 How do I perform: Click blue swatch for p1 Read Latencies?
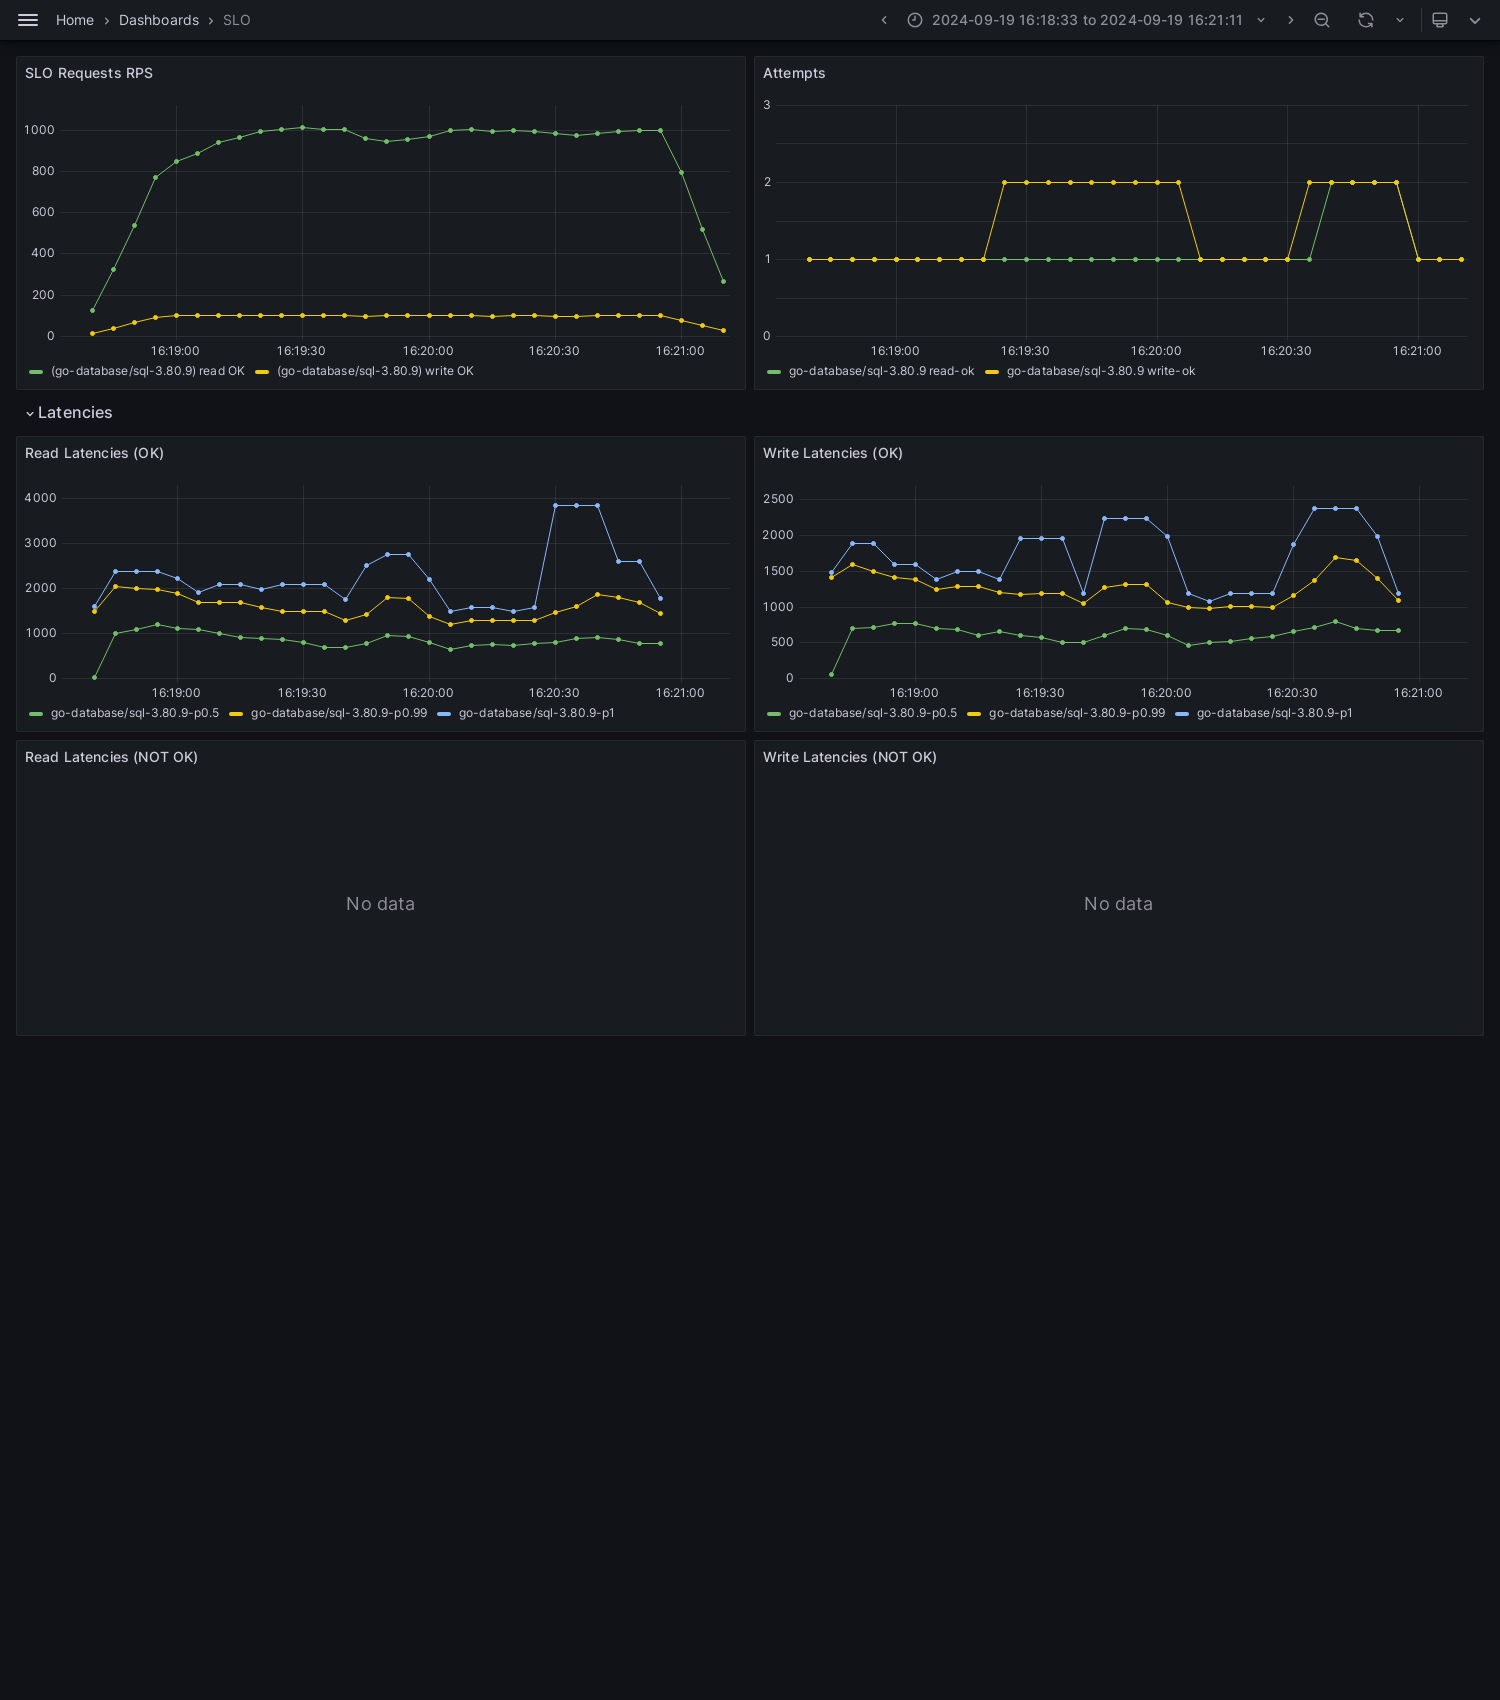pyautogui.click(x=444, y=714)
